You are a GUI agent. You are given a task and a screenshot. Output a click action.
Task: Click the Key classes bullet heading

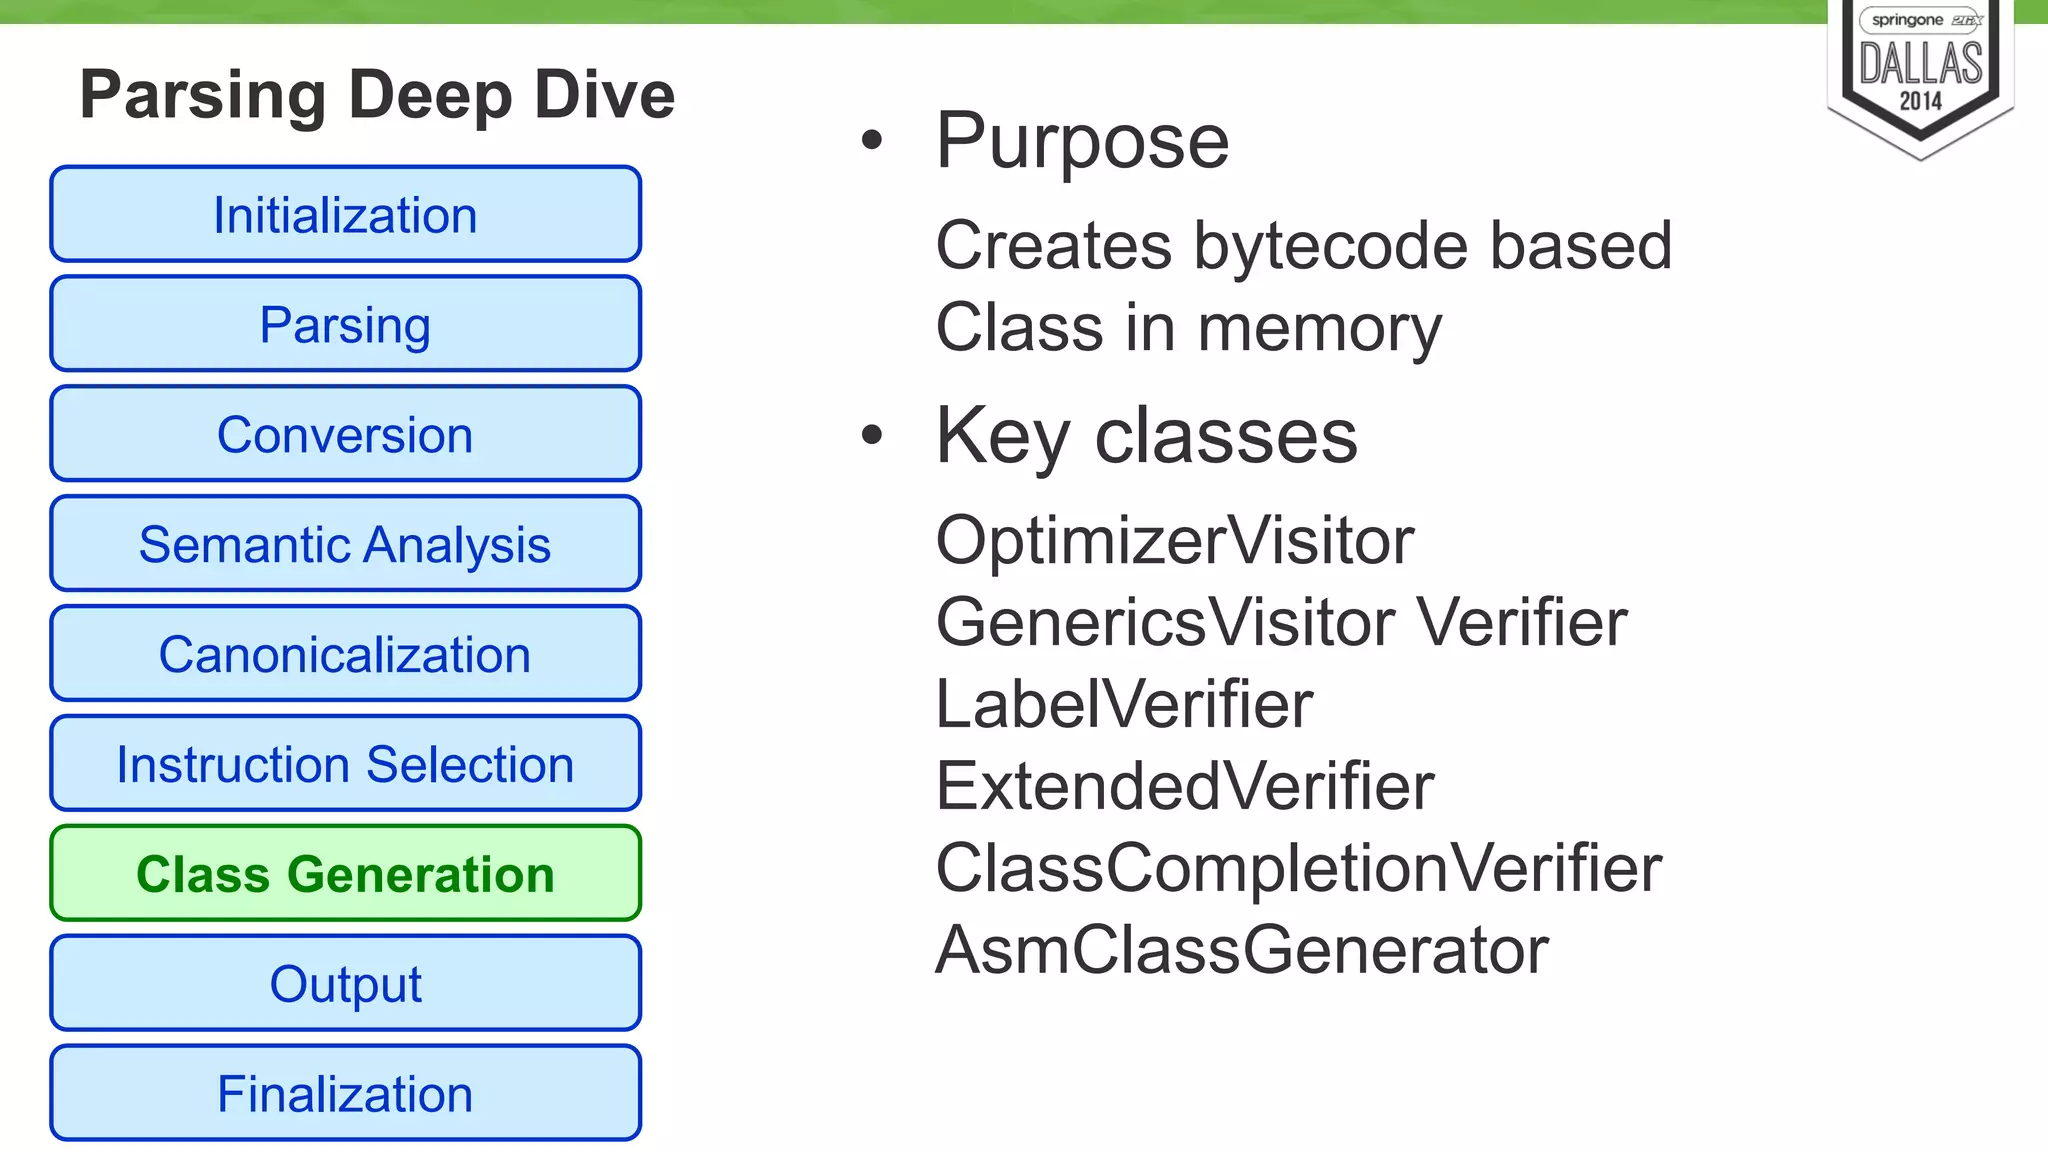1146,436
